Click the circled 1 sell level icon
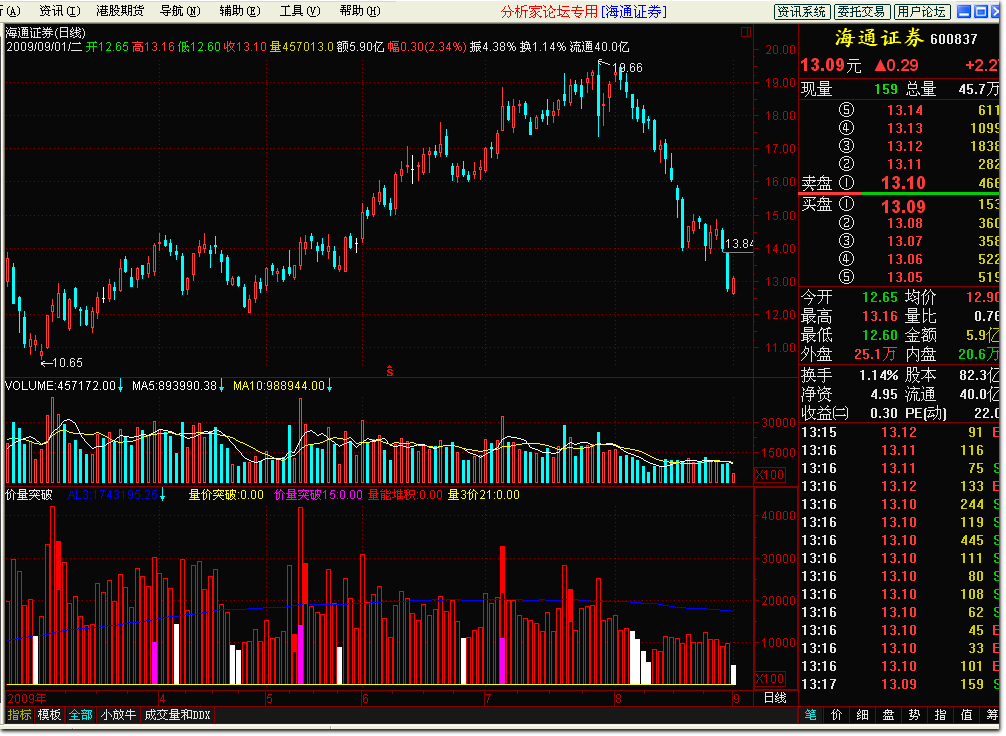 pos(847,183)
